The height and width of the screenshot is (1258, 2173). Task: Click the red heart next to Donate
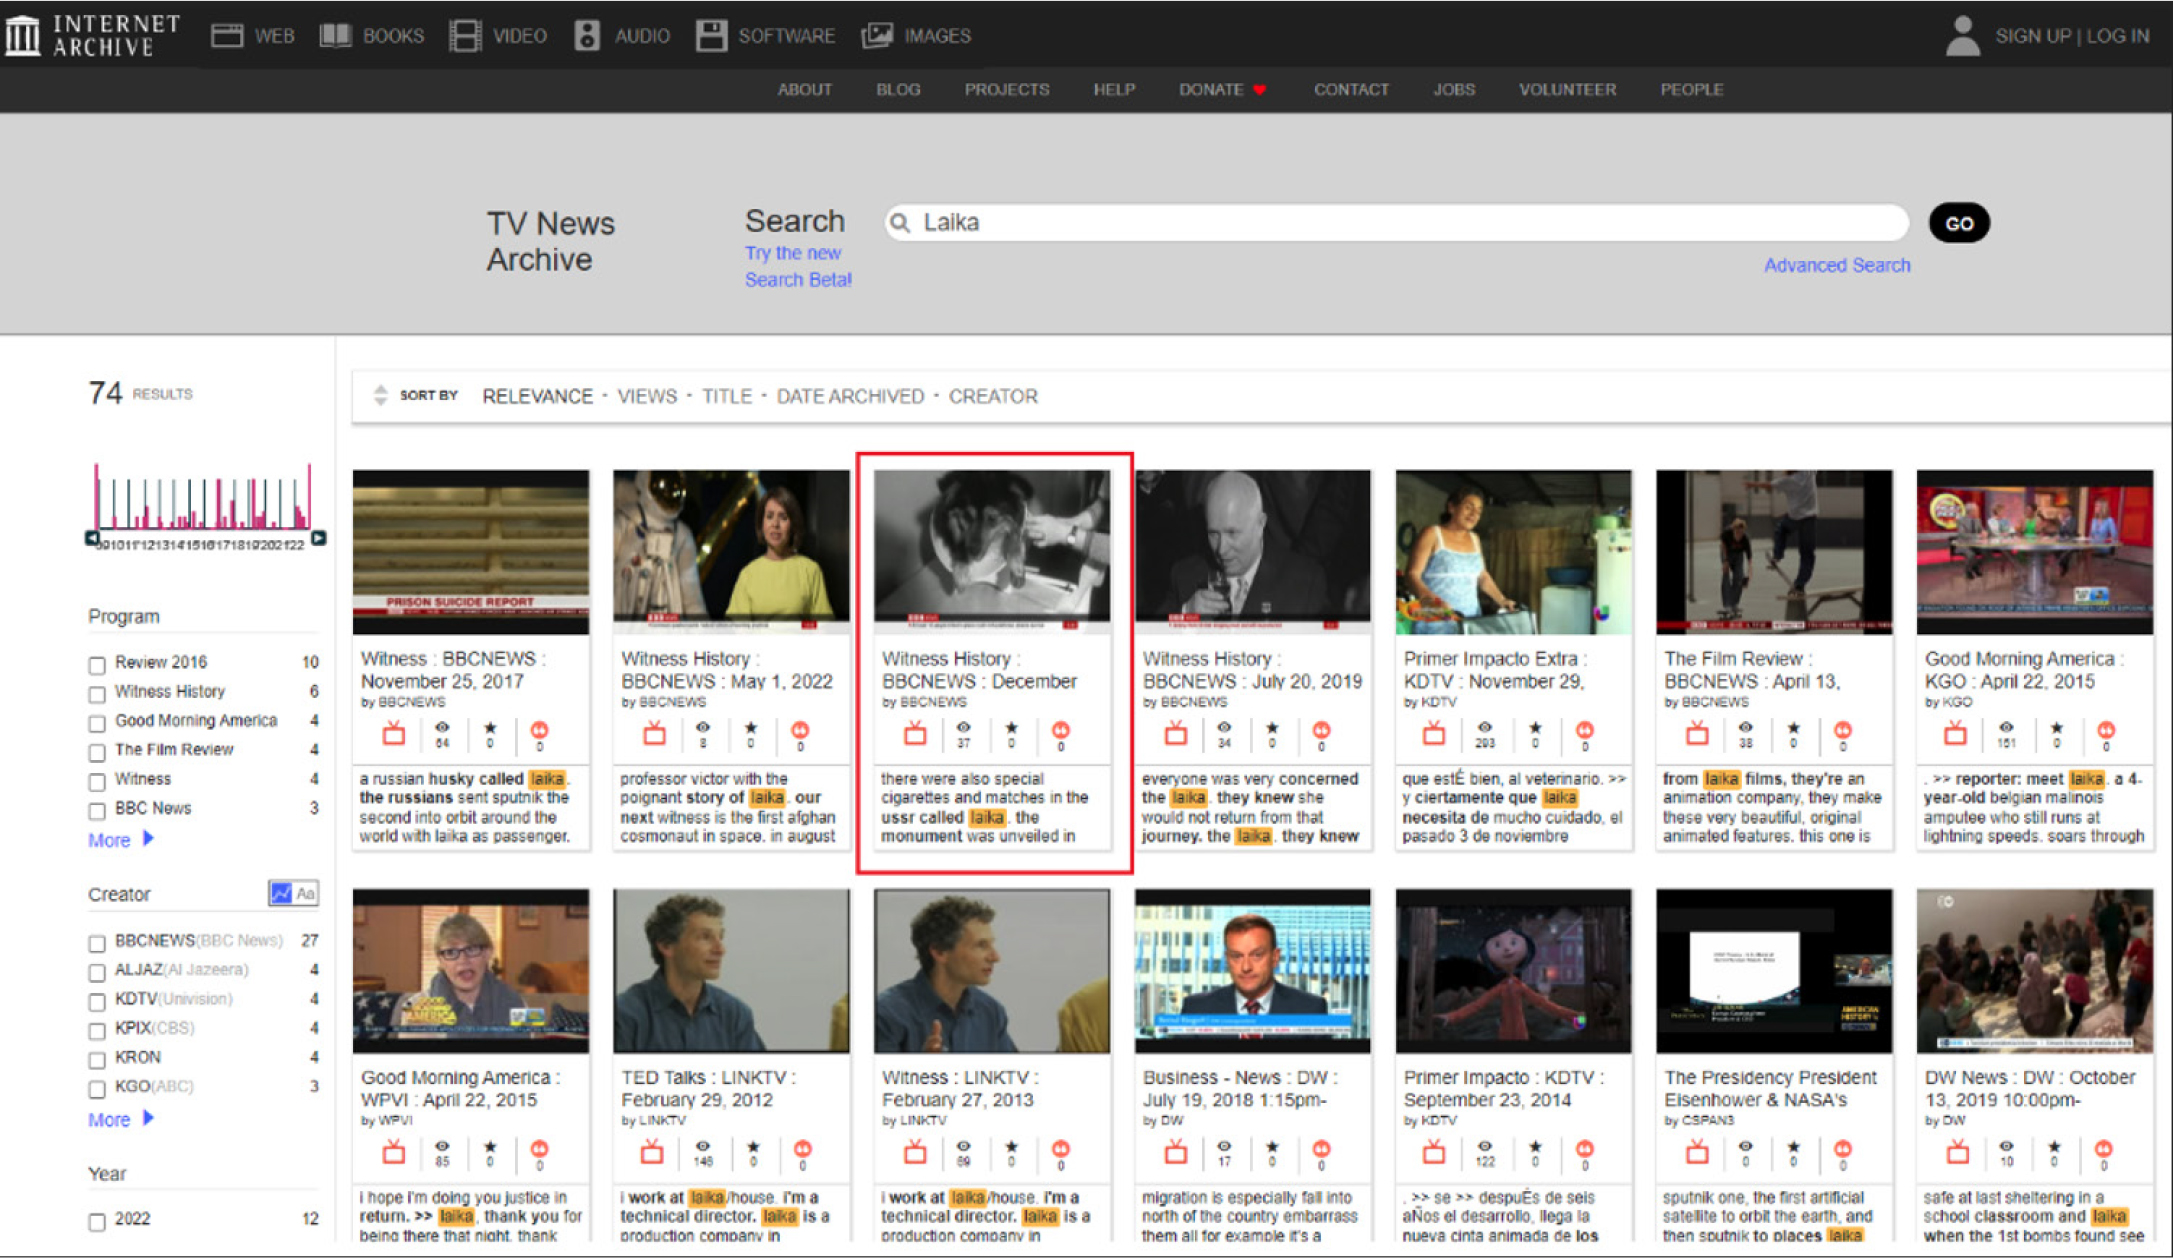(x=1260, y=90)
